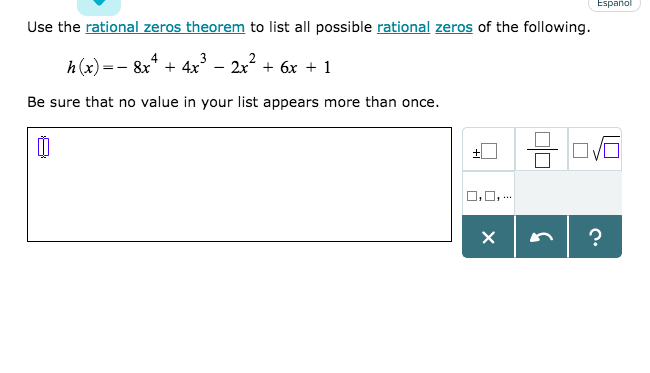Open the rational zeros theorem link

165,27
